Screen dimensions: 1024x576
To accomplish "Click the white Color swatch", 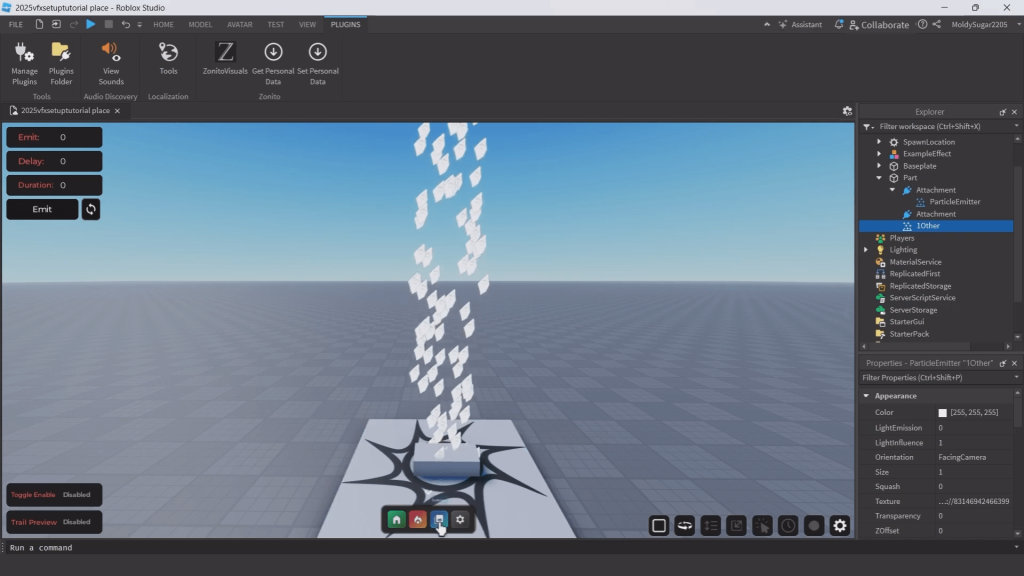I will (x=942, y=413).
